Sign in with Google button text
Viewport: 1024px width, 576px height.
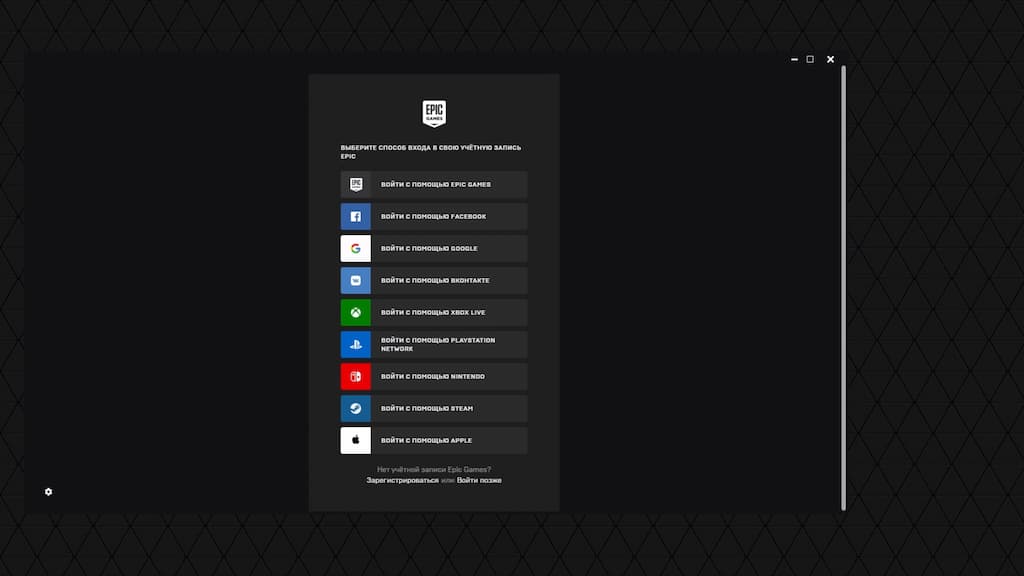[x=429, y=249]
